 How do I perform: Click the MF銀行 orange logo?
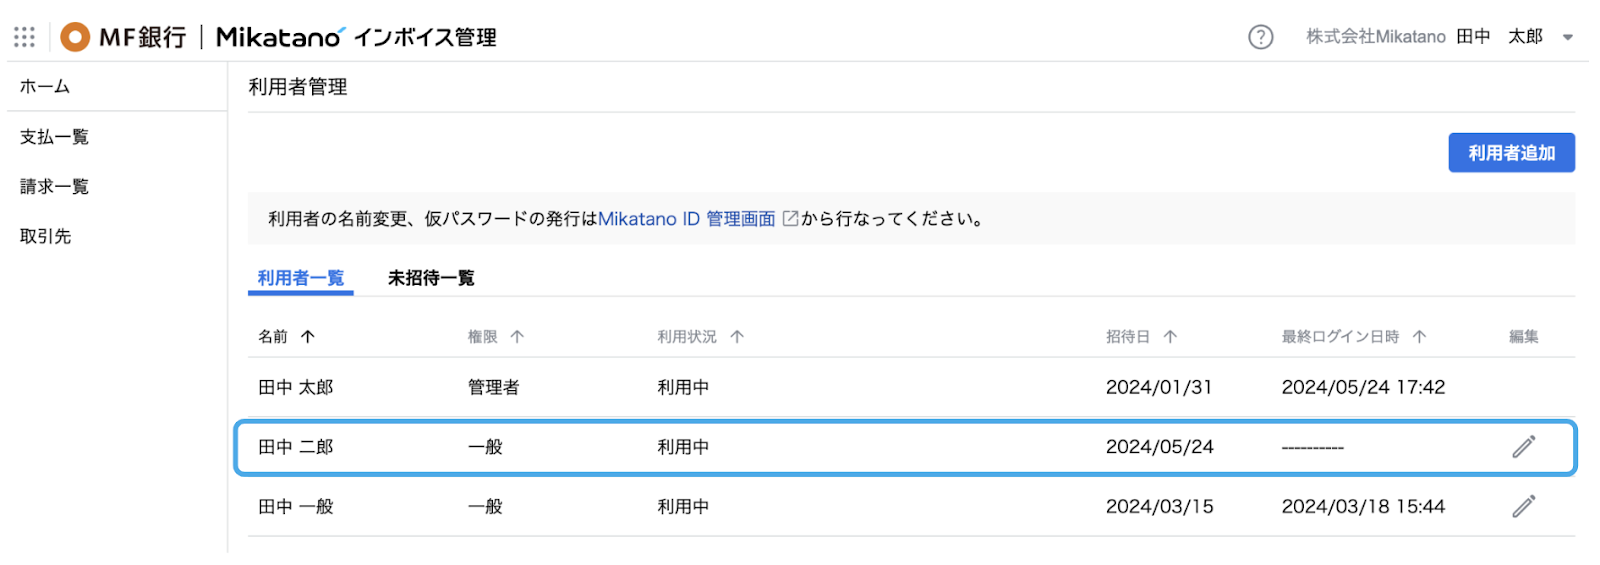coord(75,37)
